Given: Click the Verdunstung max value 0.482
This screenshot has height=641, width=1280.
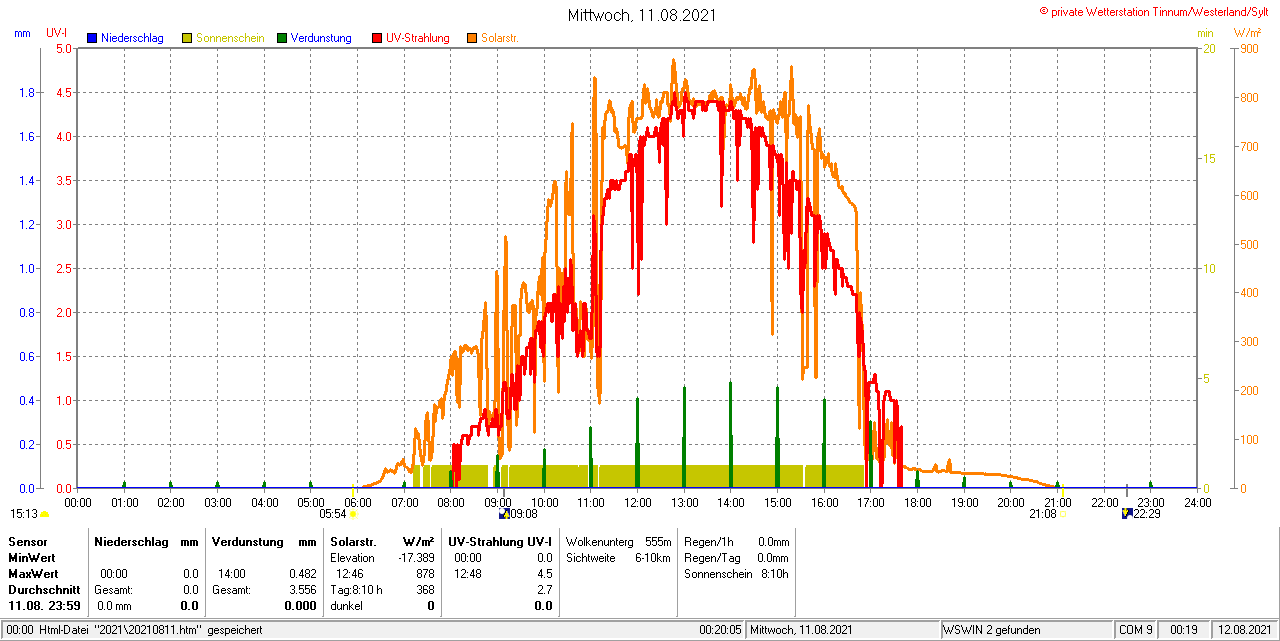Looking at the screenshot, I should [302, 574].
